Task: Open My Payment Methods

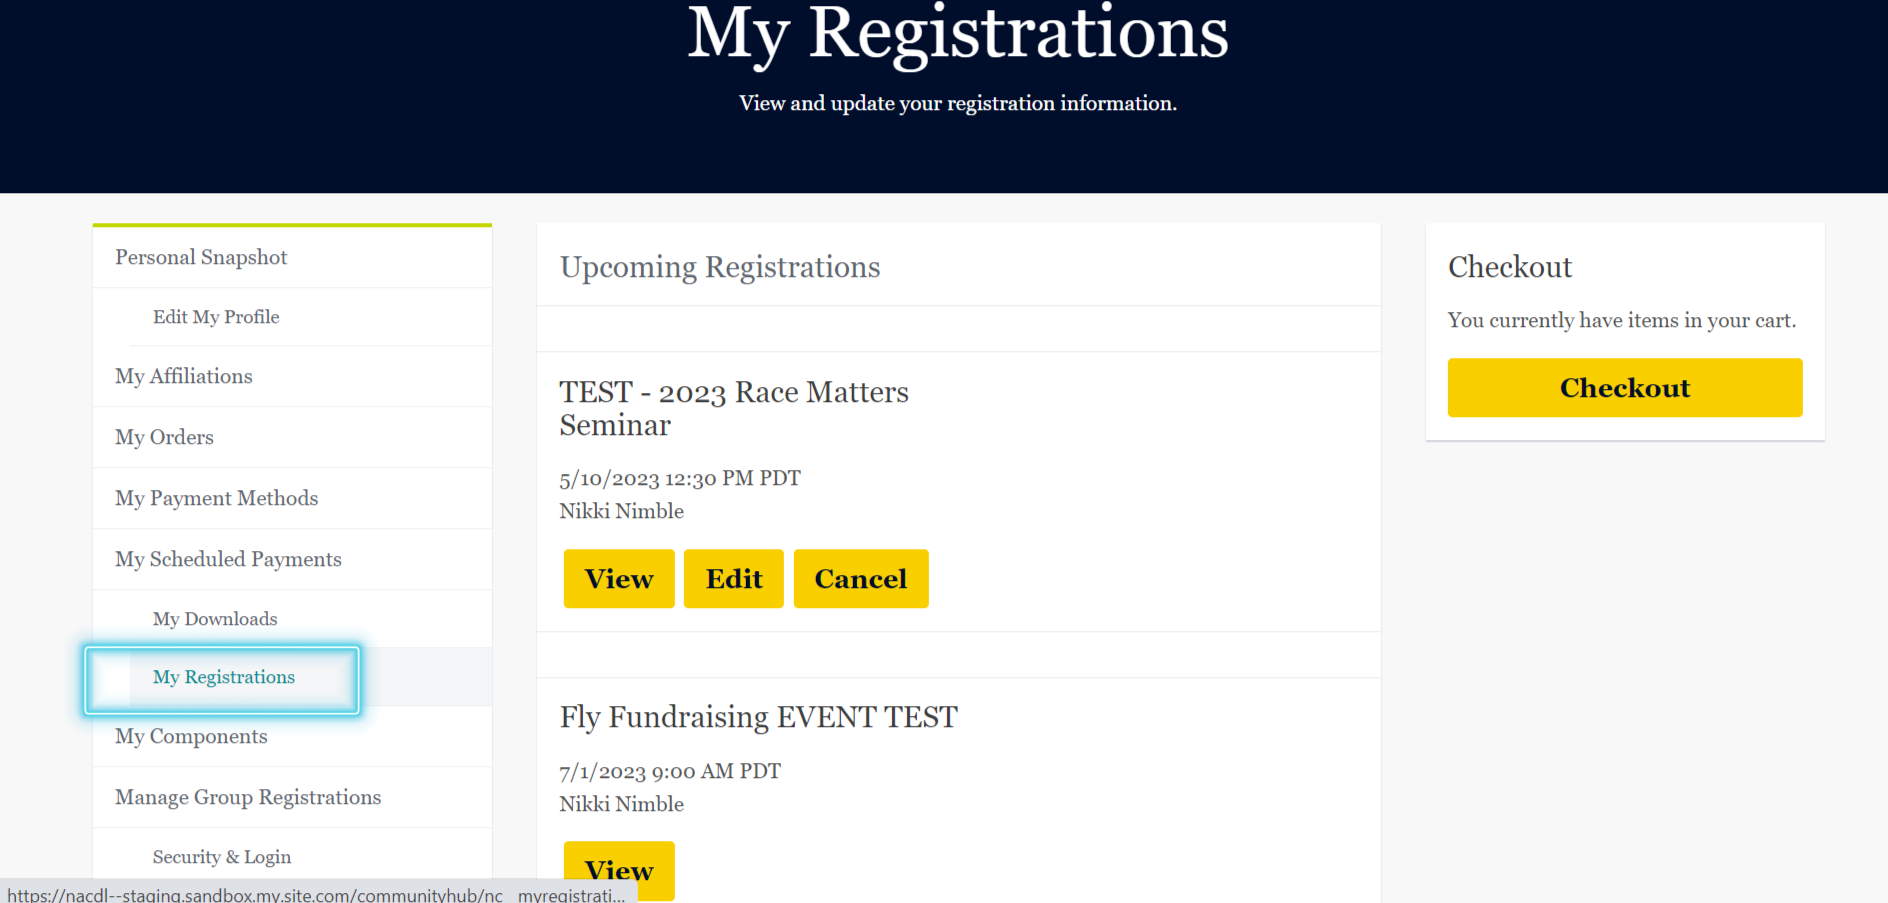Action: tap(217, 498)
